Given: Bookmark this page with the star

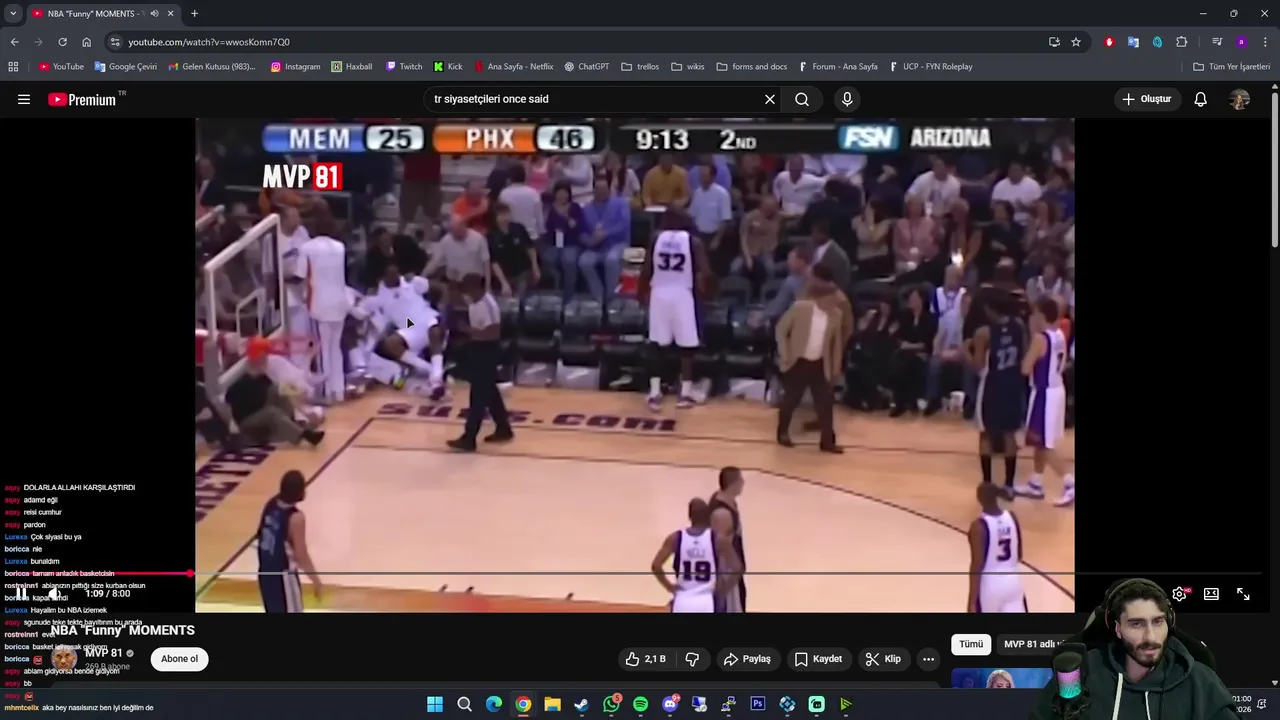Looking at the screenshot, I should (x=1076, y=42).
